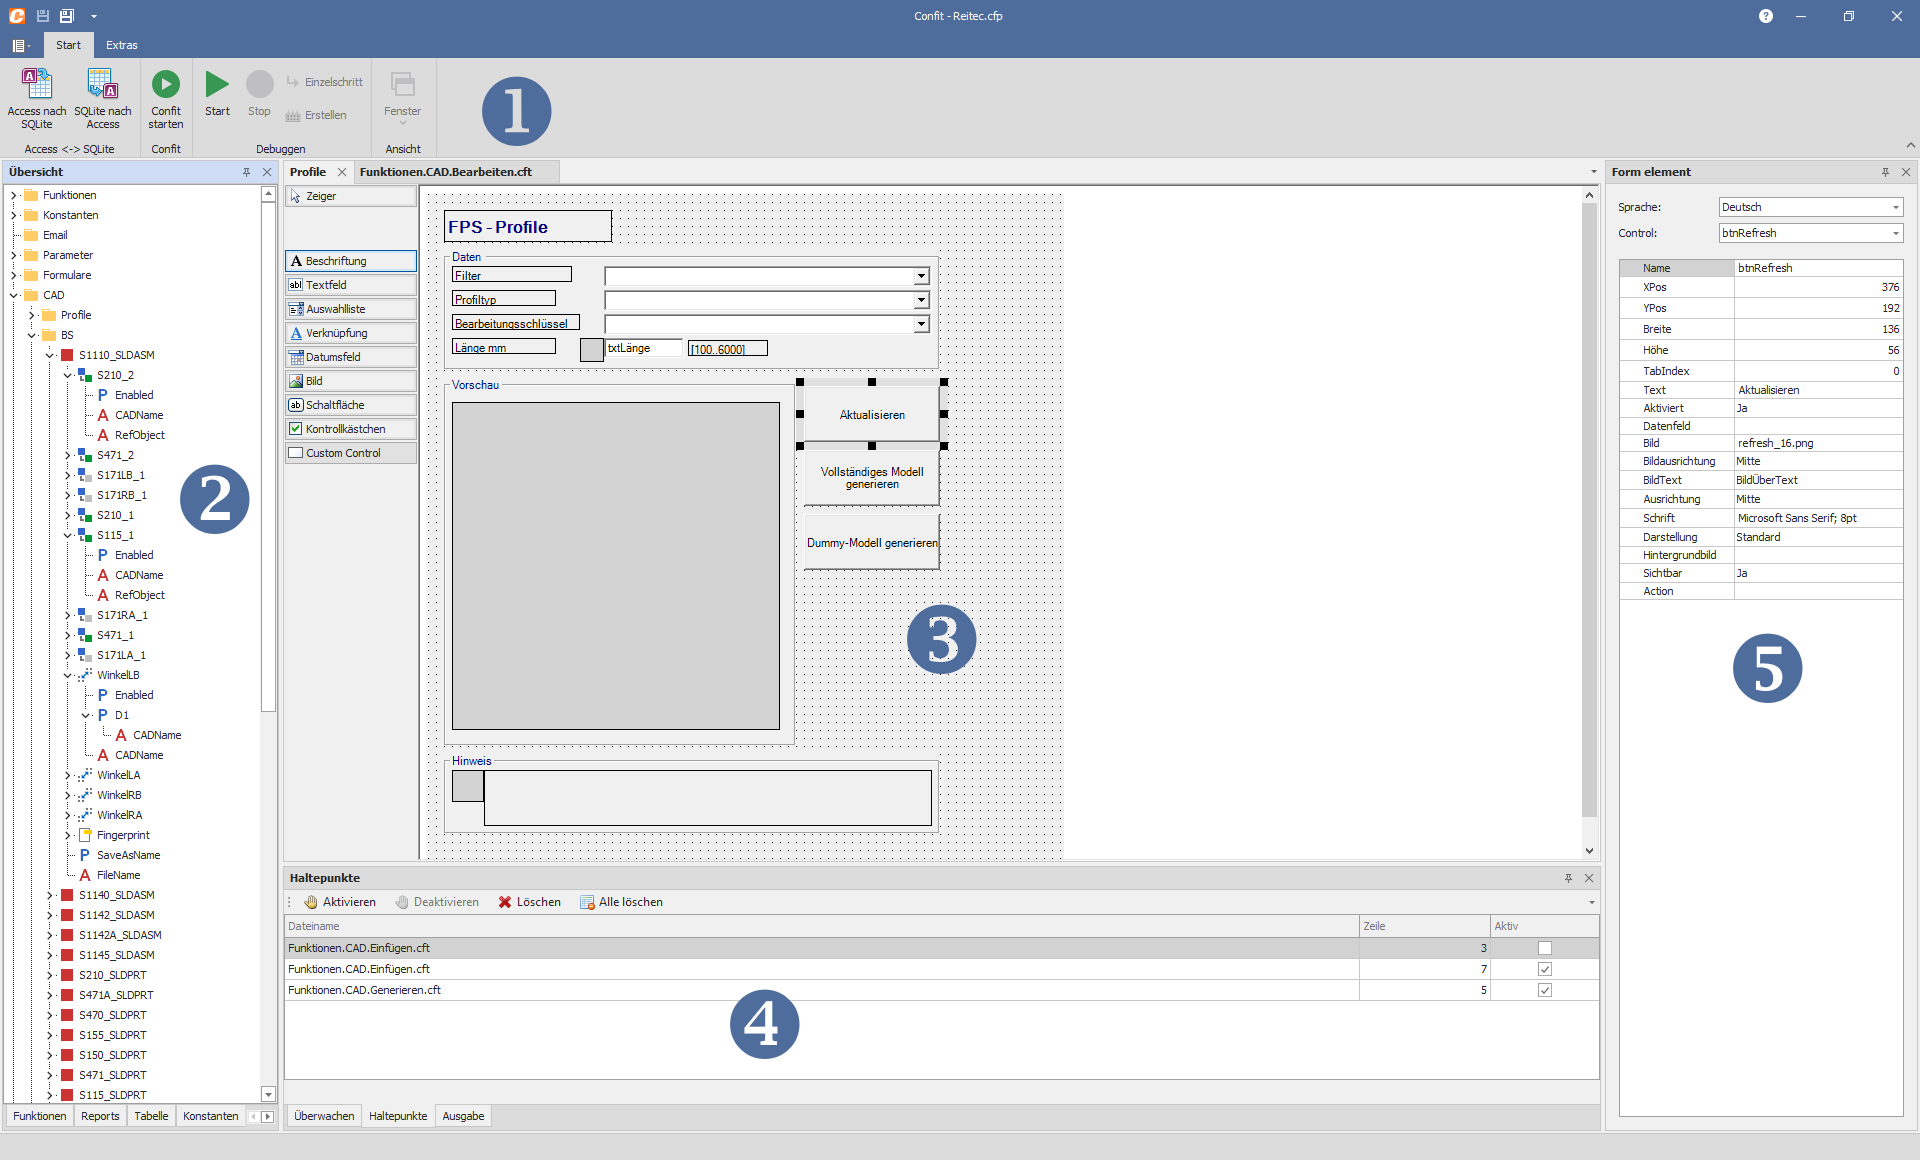Switch to the Ausgabe bottom tab
Screen dimensions: 1920x1160
pos(463,1116)
